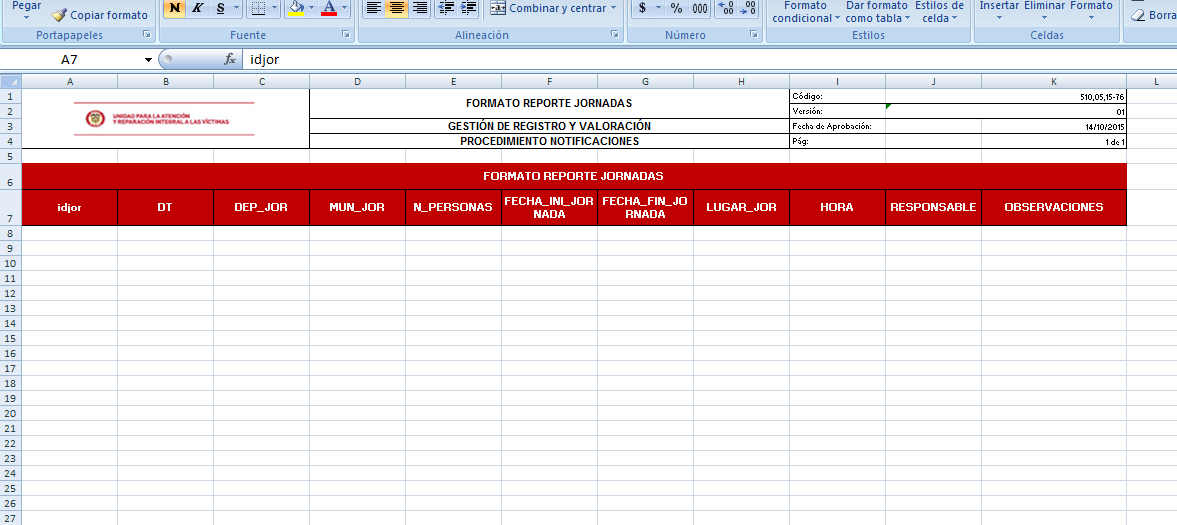Apply thousands separator style (000)
This screenshot has height=525, width=1177.
coord(700,8)
